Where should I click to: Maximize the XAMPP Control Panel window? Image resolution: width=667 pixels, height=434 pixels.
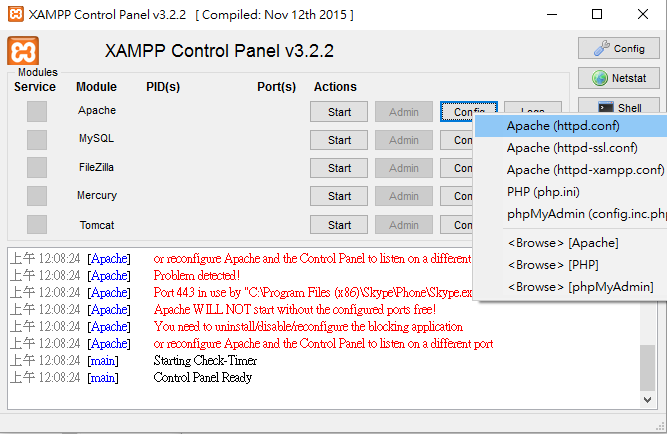pos(597,14)
